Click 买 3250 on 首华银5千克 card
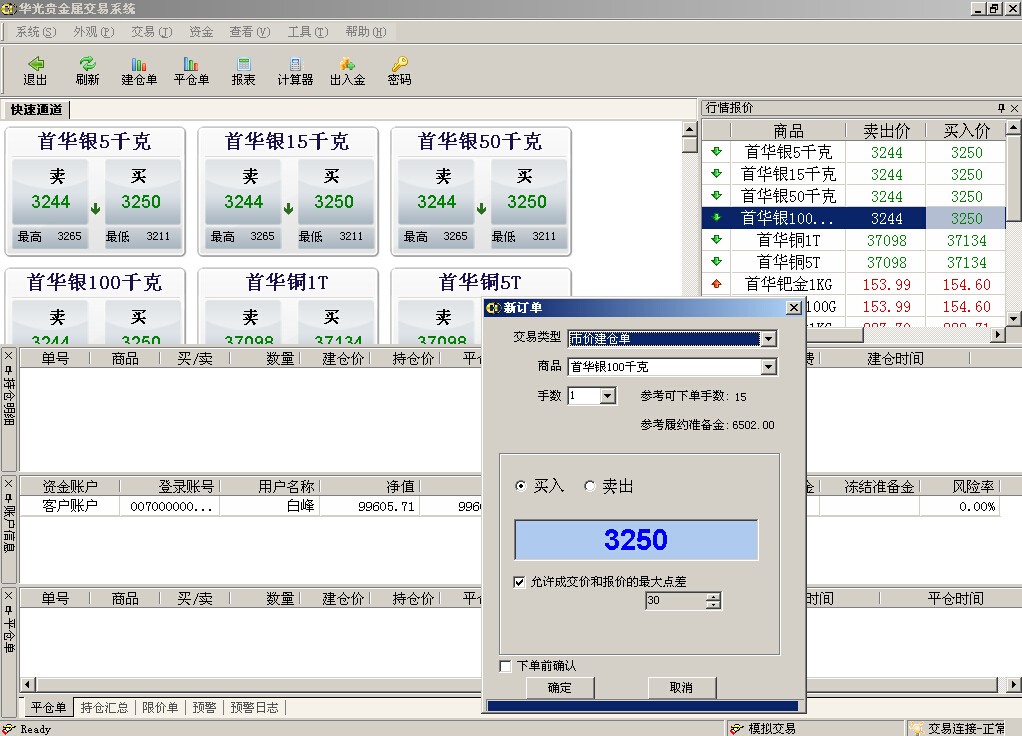1022x736 pixels. [x=141, y=191]
